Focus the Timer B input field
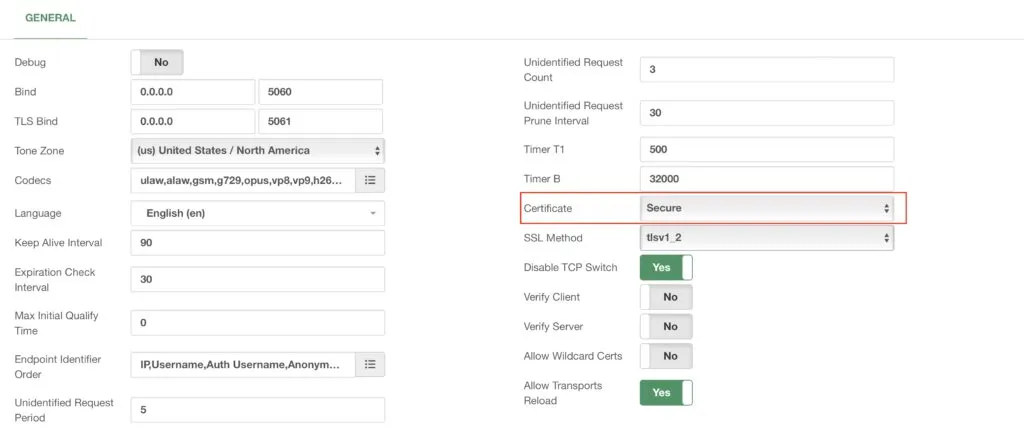Screen dimensions: 1024x431 click(x=767, y=178)
